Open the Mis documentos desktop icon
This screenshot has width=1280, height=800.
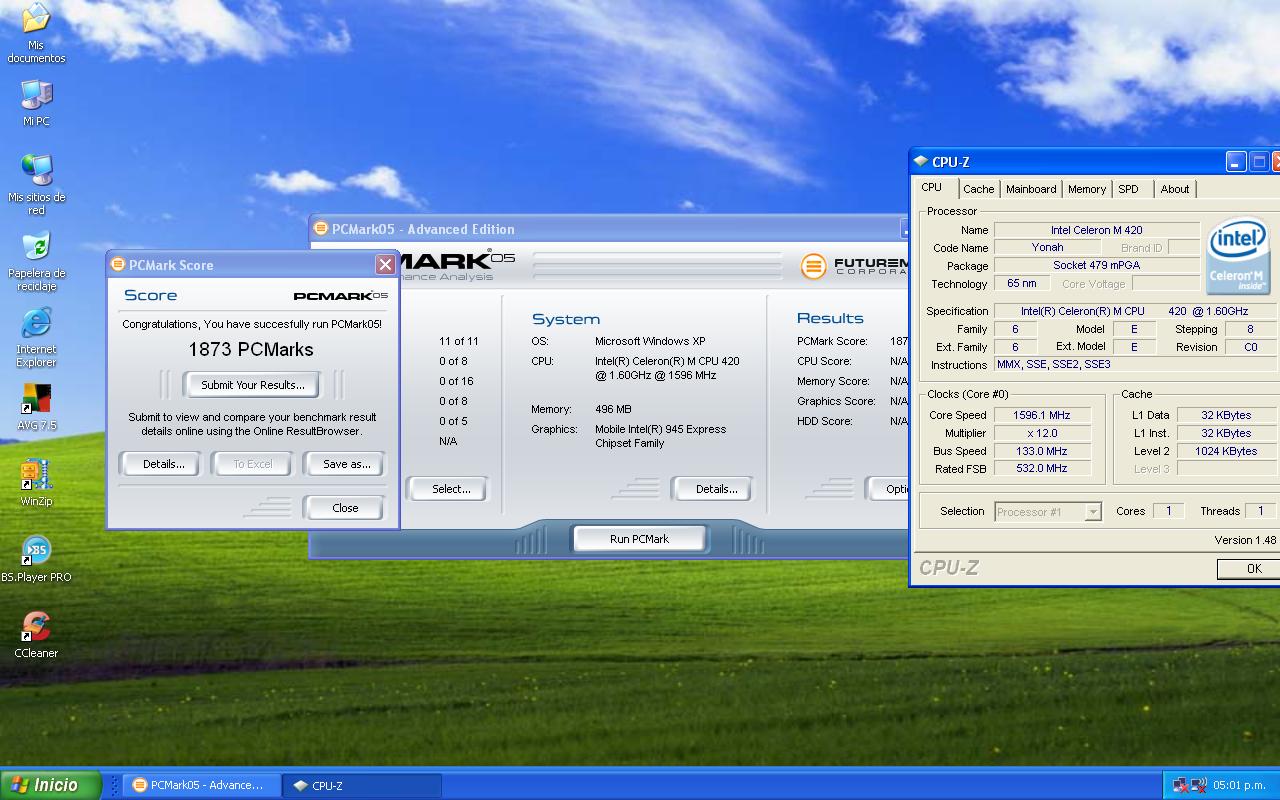coord(36,32)
